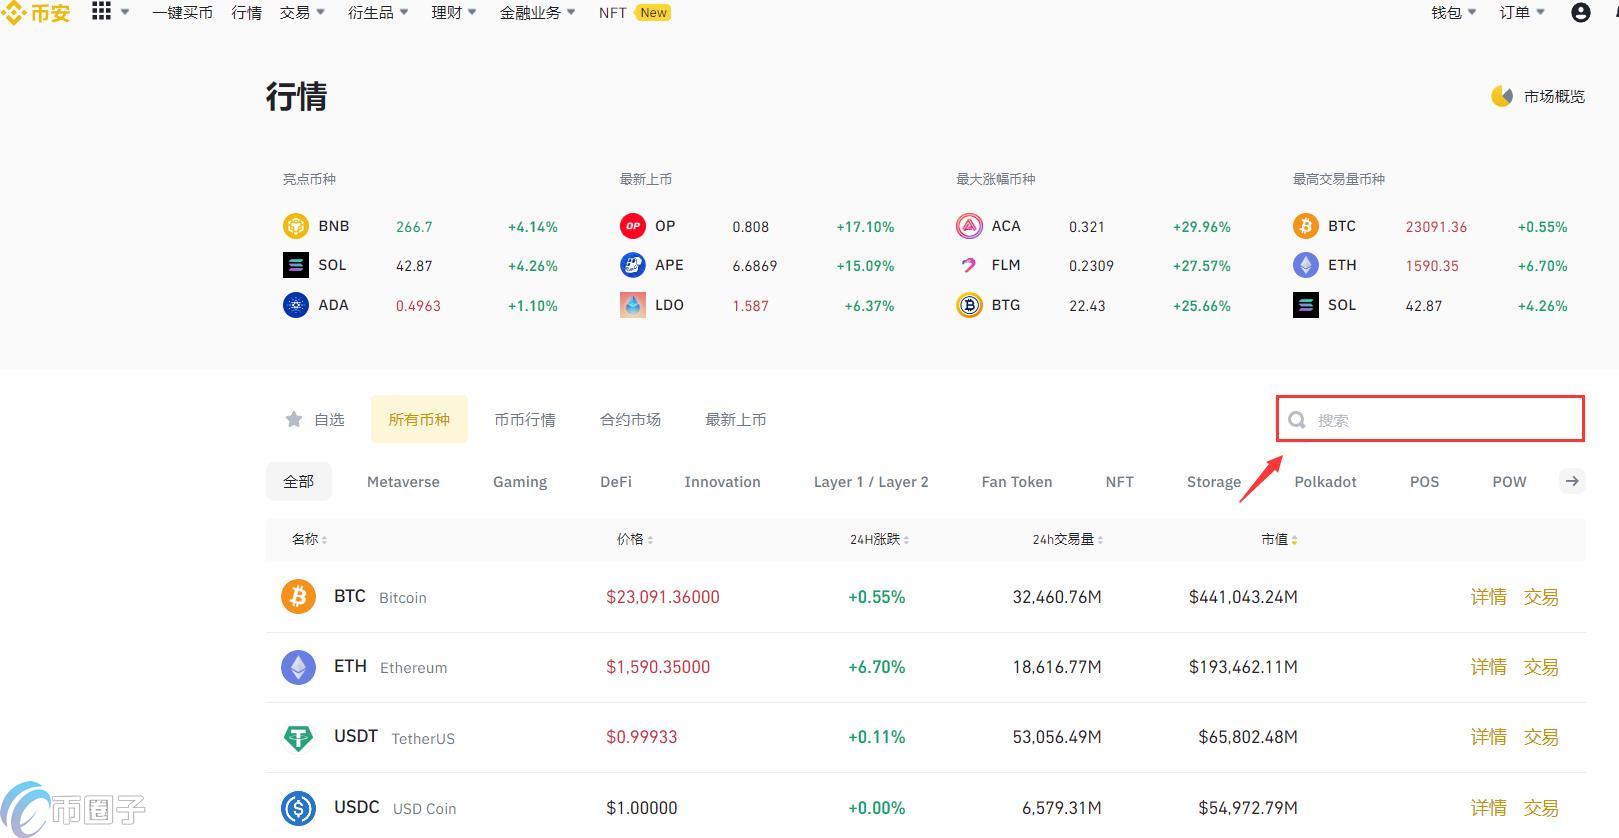This screenshot has height=838, width=1619.
Task: Click the BTC icon under top volume coins
Action: pyautogui.click(x=1306, y=226)
